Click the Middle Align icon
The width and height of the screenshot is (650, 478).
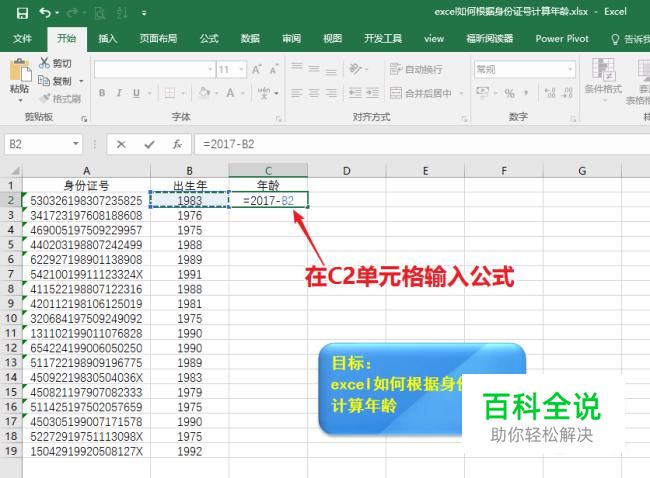pyautogui.click(x=314, y=68)
